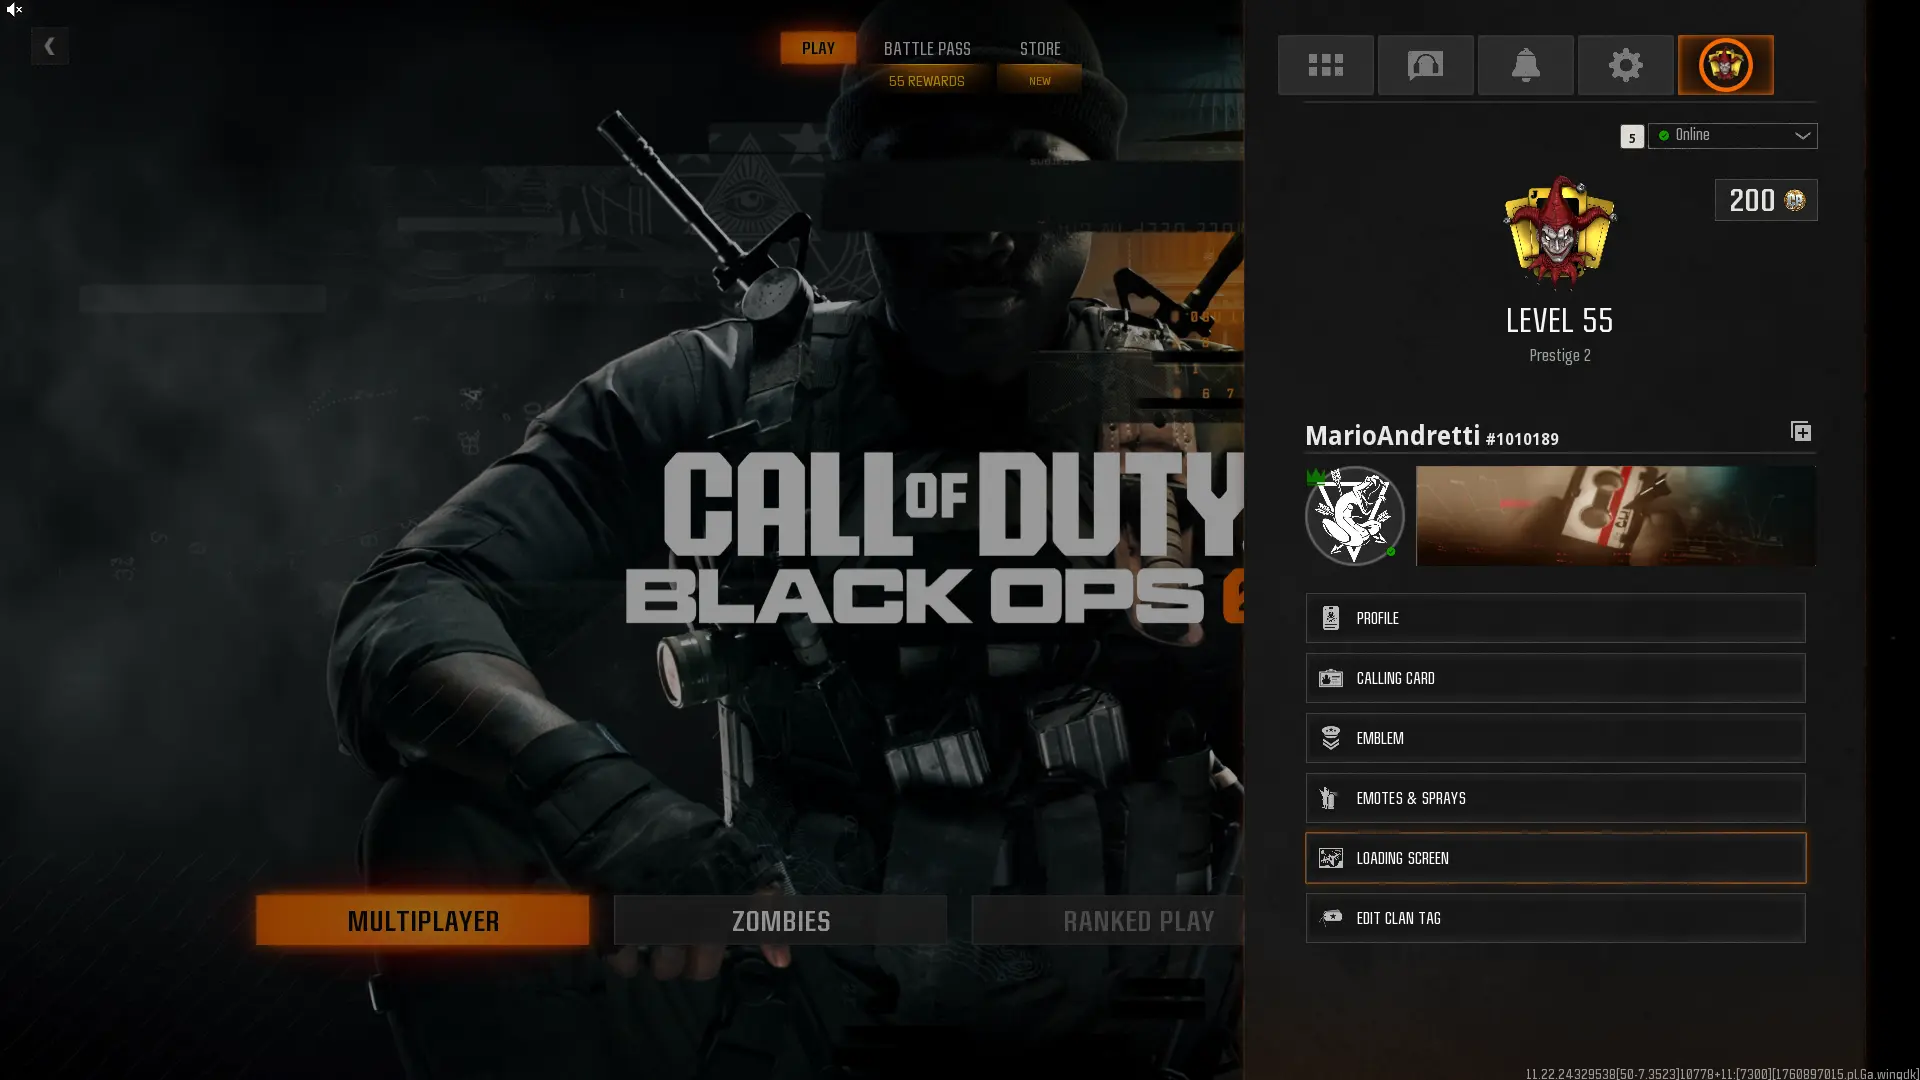Click the muted speaker icon
The width and height of the screenshot is (1920, 1080).
pyautogui.click(x=14, y=10)
